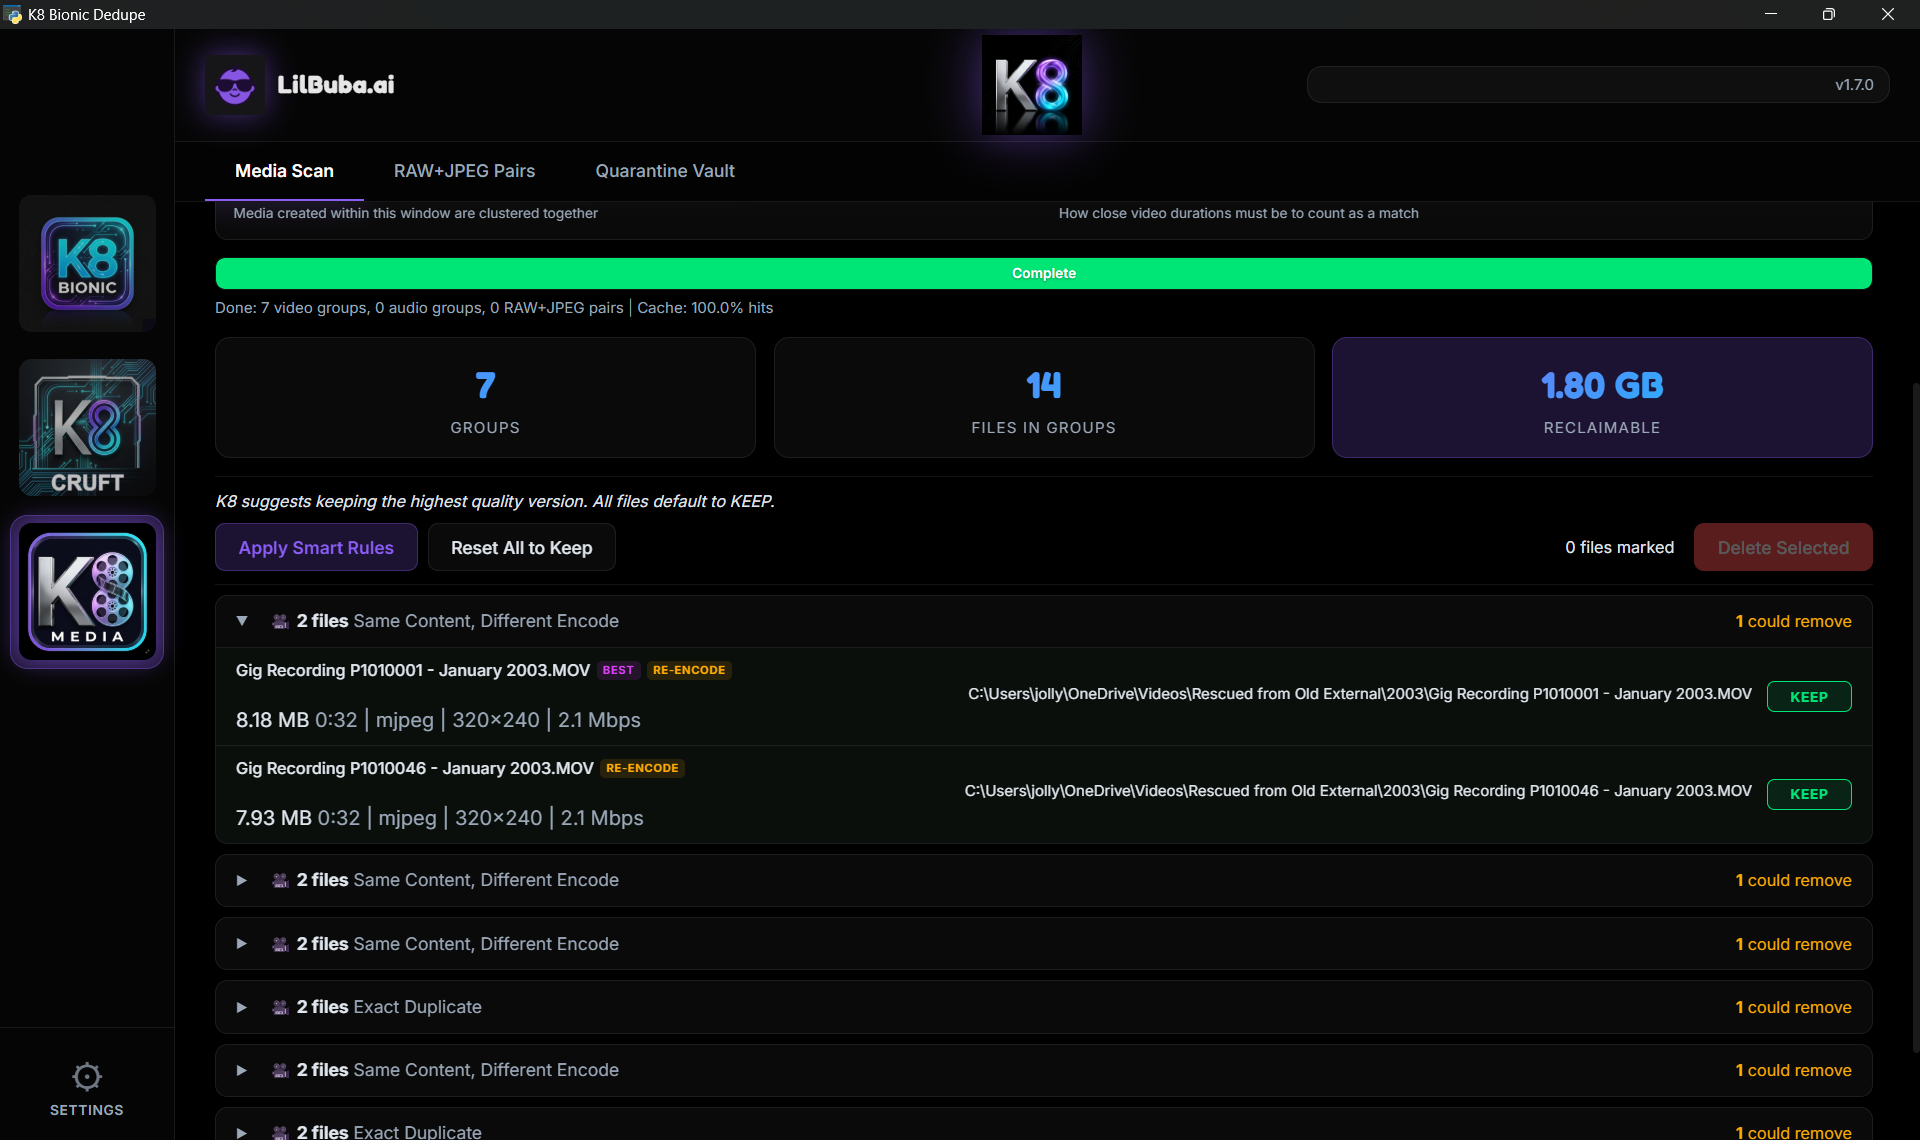This screenshot has height=1140, width=1920.
Task: Select the K8 Media sidebar icon
Action: (x=86, y=591)
